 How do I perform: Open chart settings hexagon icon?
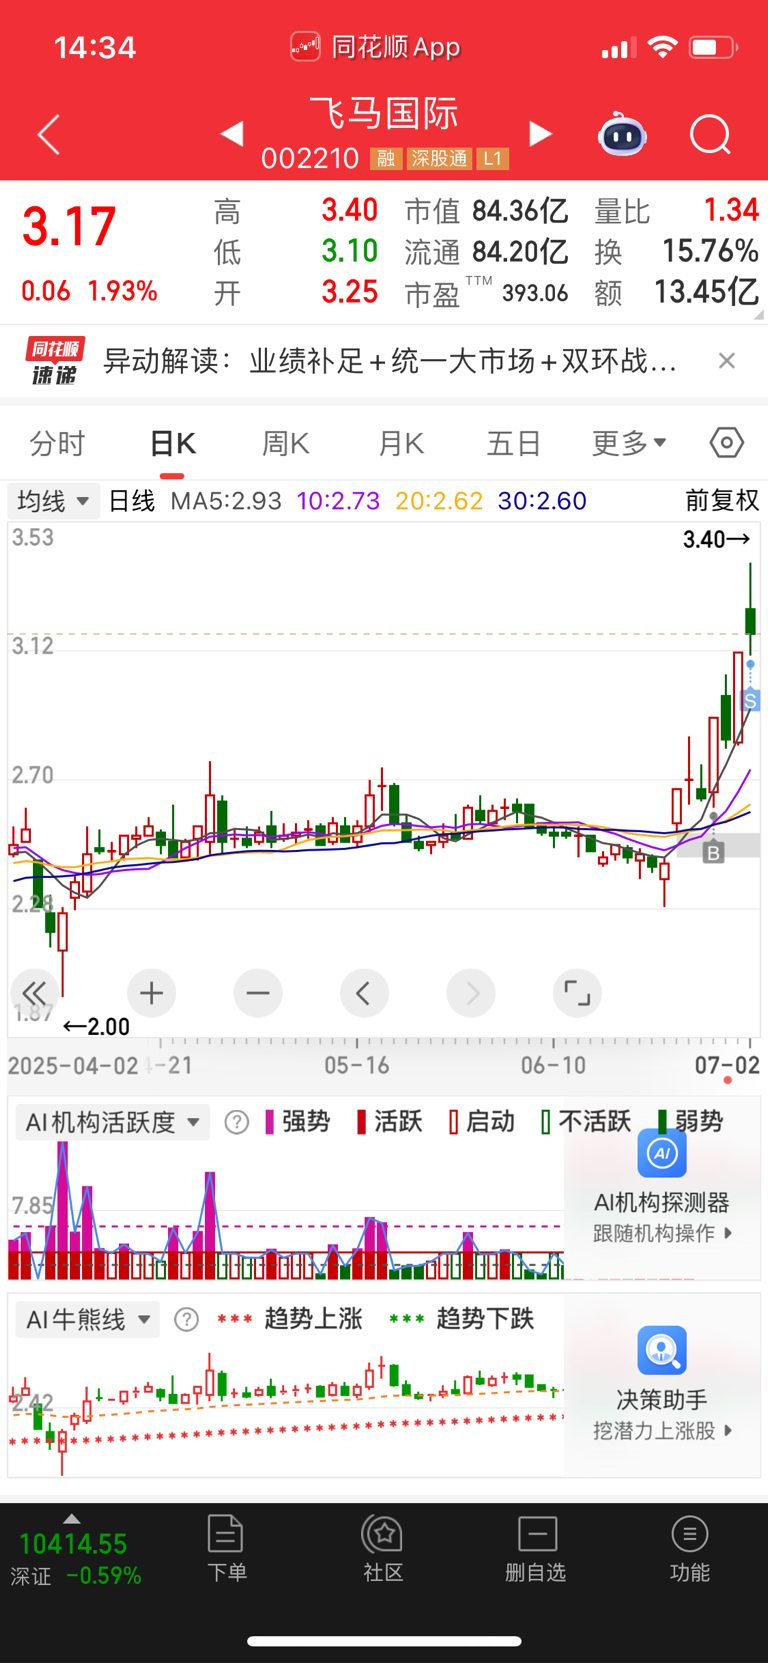click(x=726, y=442)
